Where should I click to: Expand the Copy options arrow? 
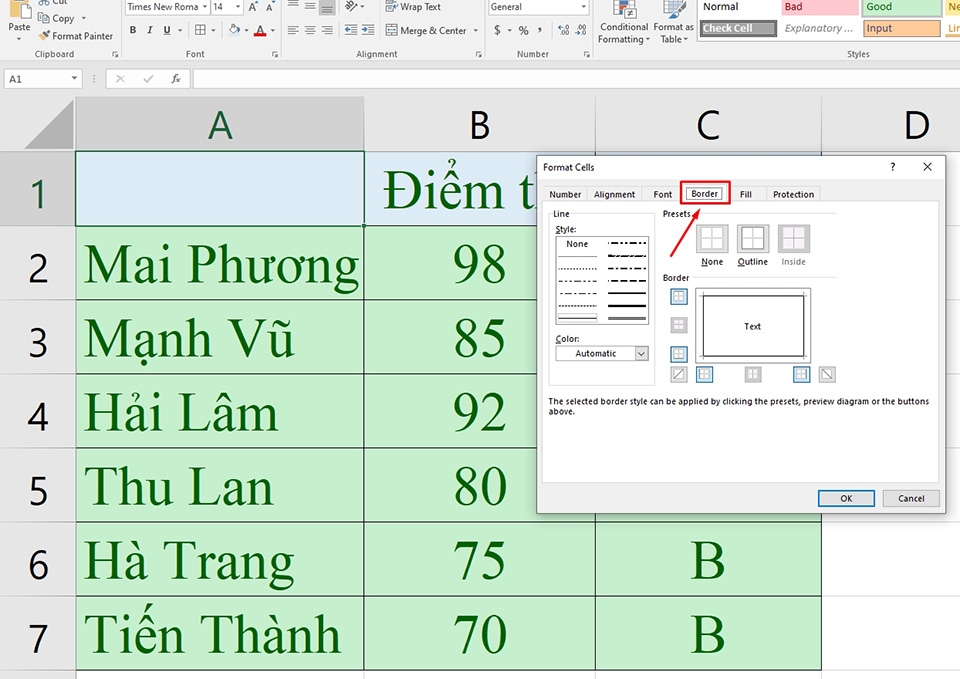click(x=83, y=18)
